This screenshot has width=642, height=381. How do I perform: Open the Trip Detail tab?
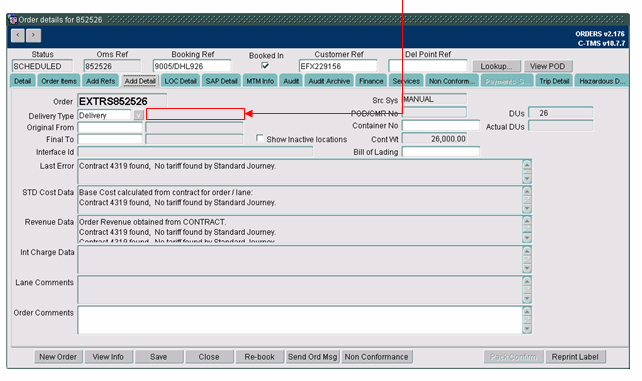[x=554, y=81]
